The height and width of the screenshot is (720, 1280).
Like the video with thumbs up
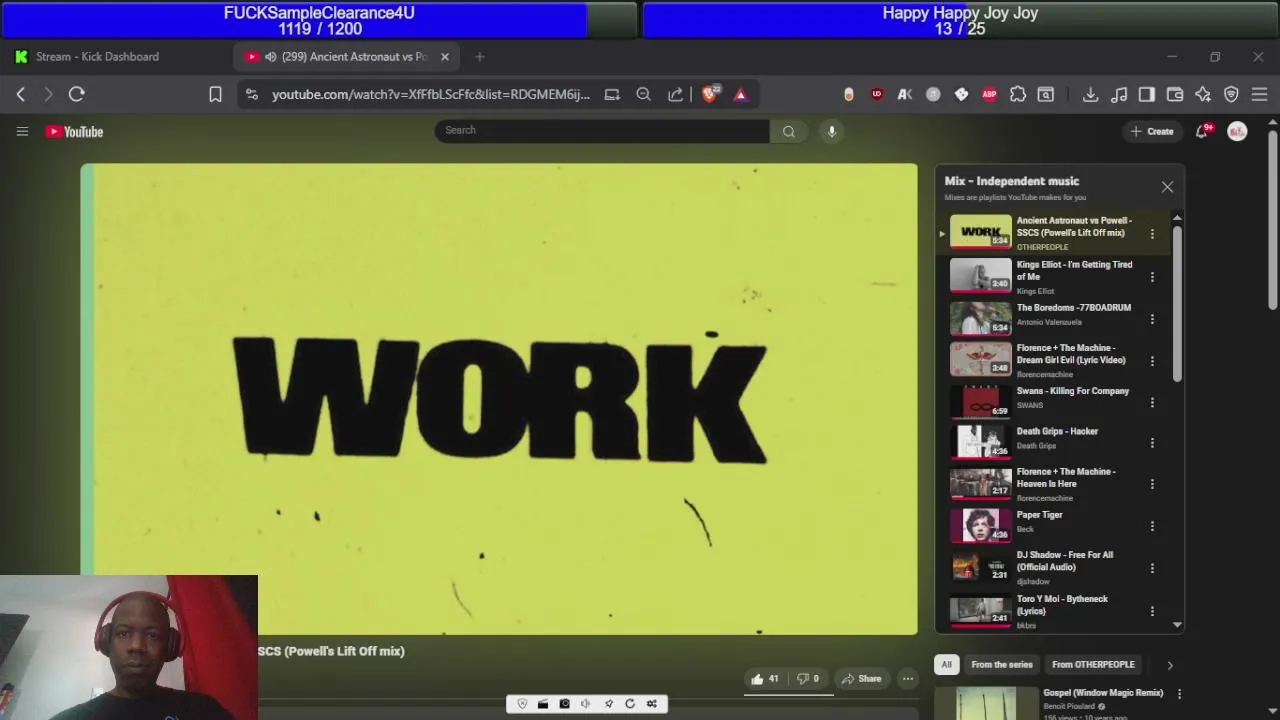(765, 679)
